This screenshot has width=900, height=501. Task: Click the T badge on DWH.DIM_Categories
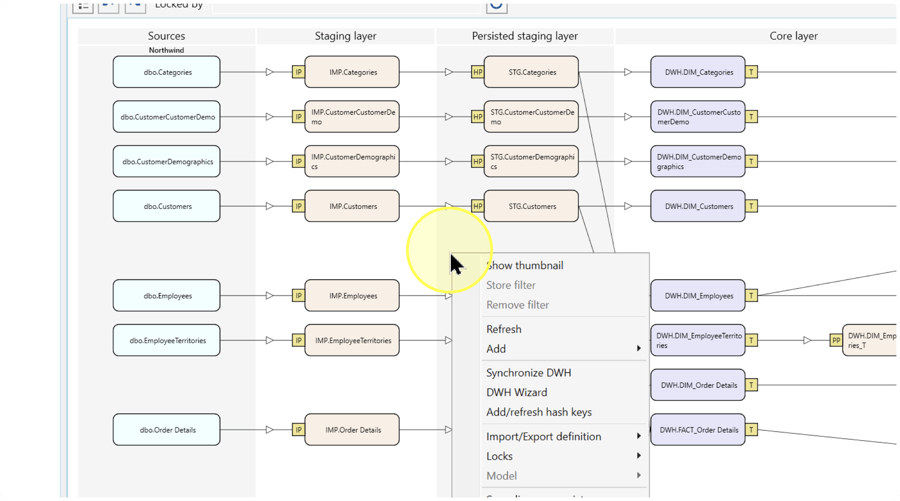coord(751,72)
